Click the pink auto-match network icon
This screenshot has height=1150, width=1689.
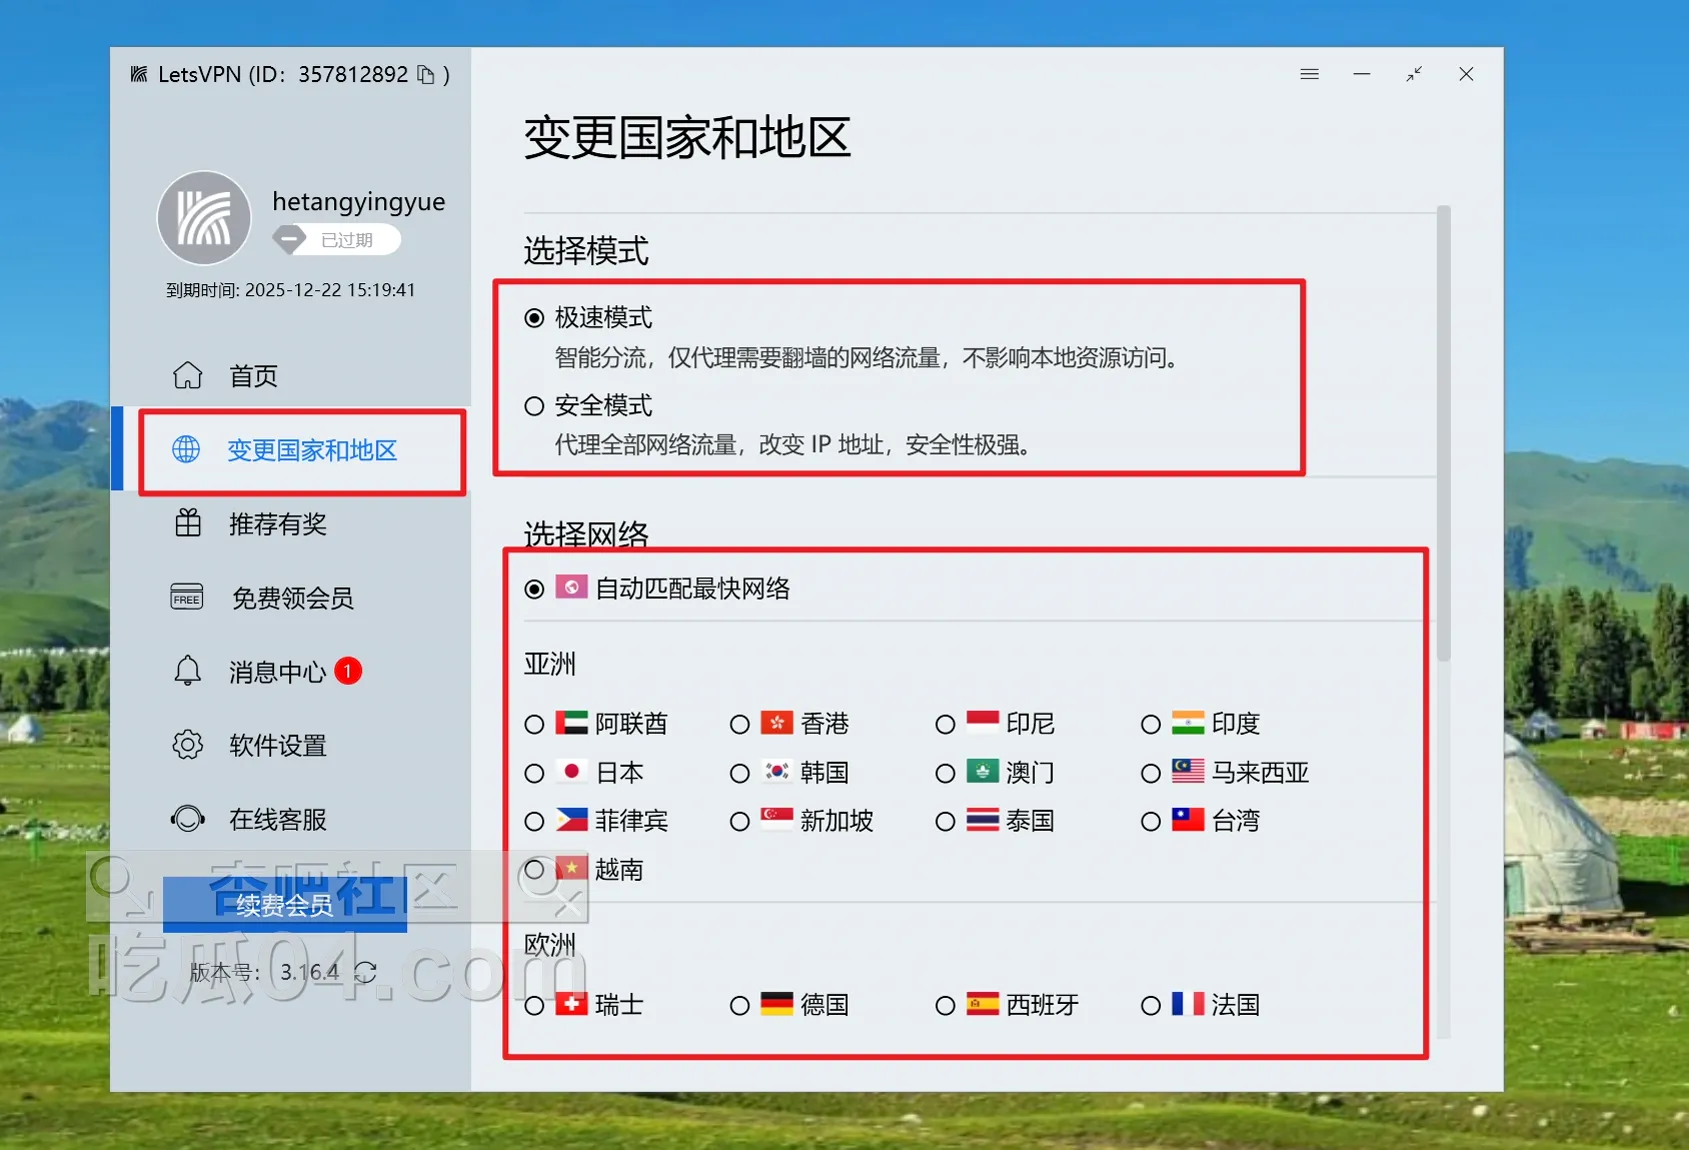click(572, 587)
